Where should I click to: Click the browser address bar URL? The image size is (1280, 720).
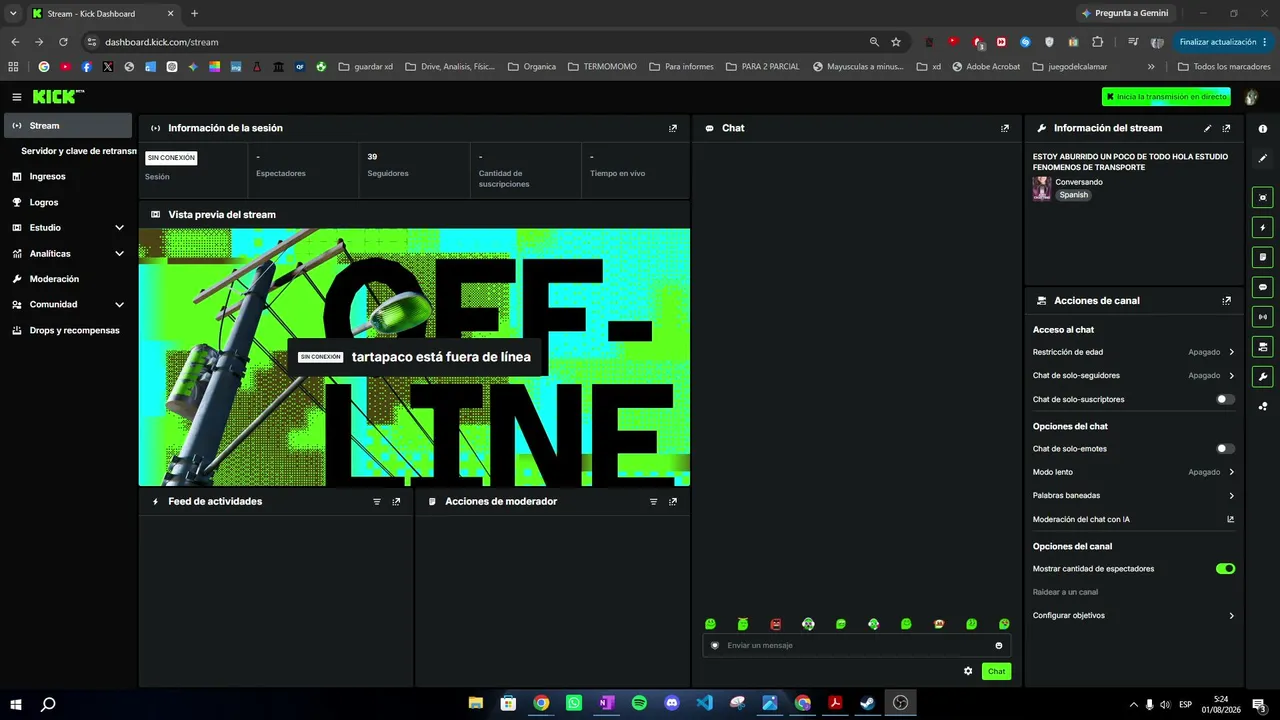click(x=161, y=42)
